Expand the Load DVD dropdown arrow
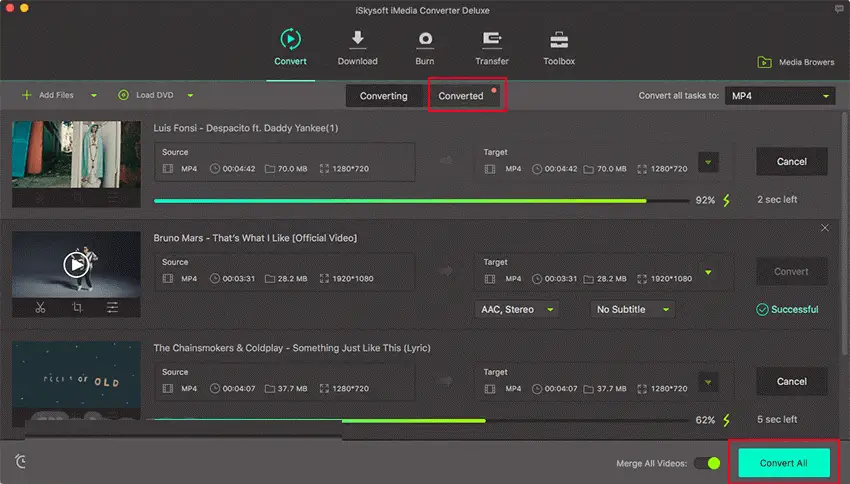 point(190,95)
